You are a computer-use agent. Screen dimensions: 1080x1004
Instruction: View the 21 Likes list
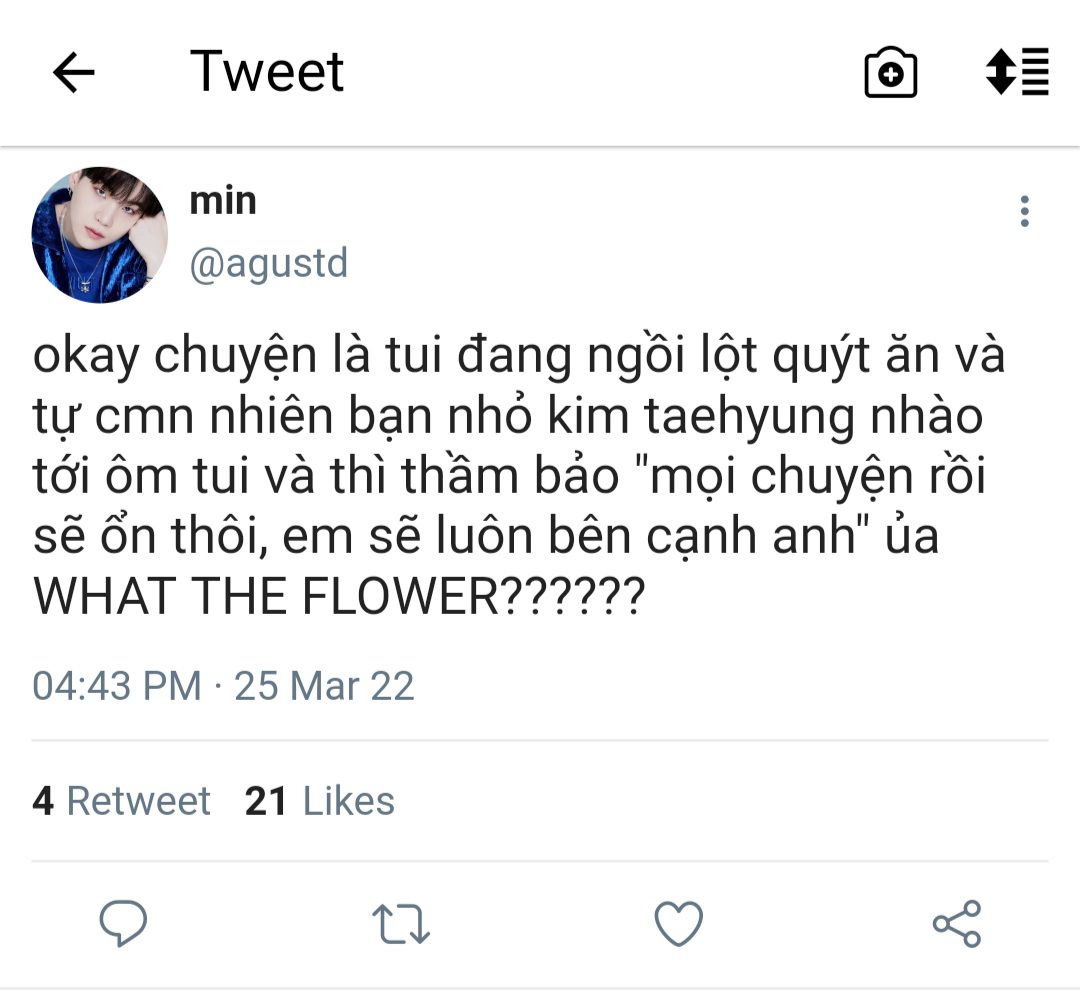pos(319,801)
